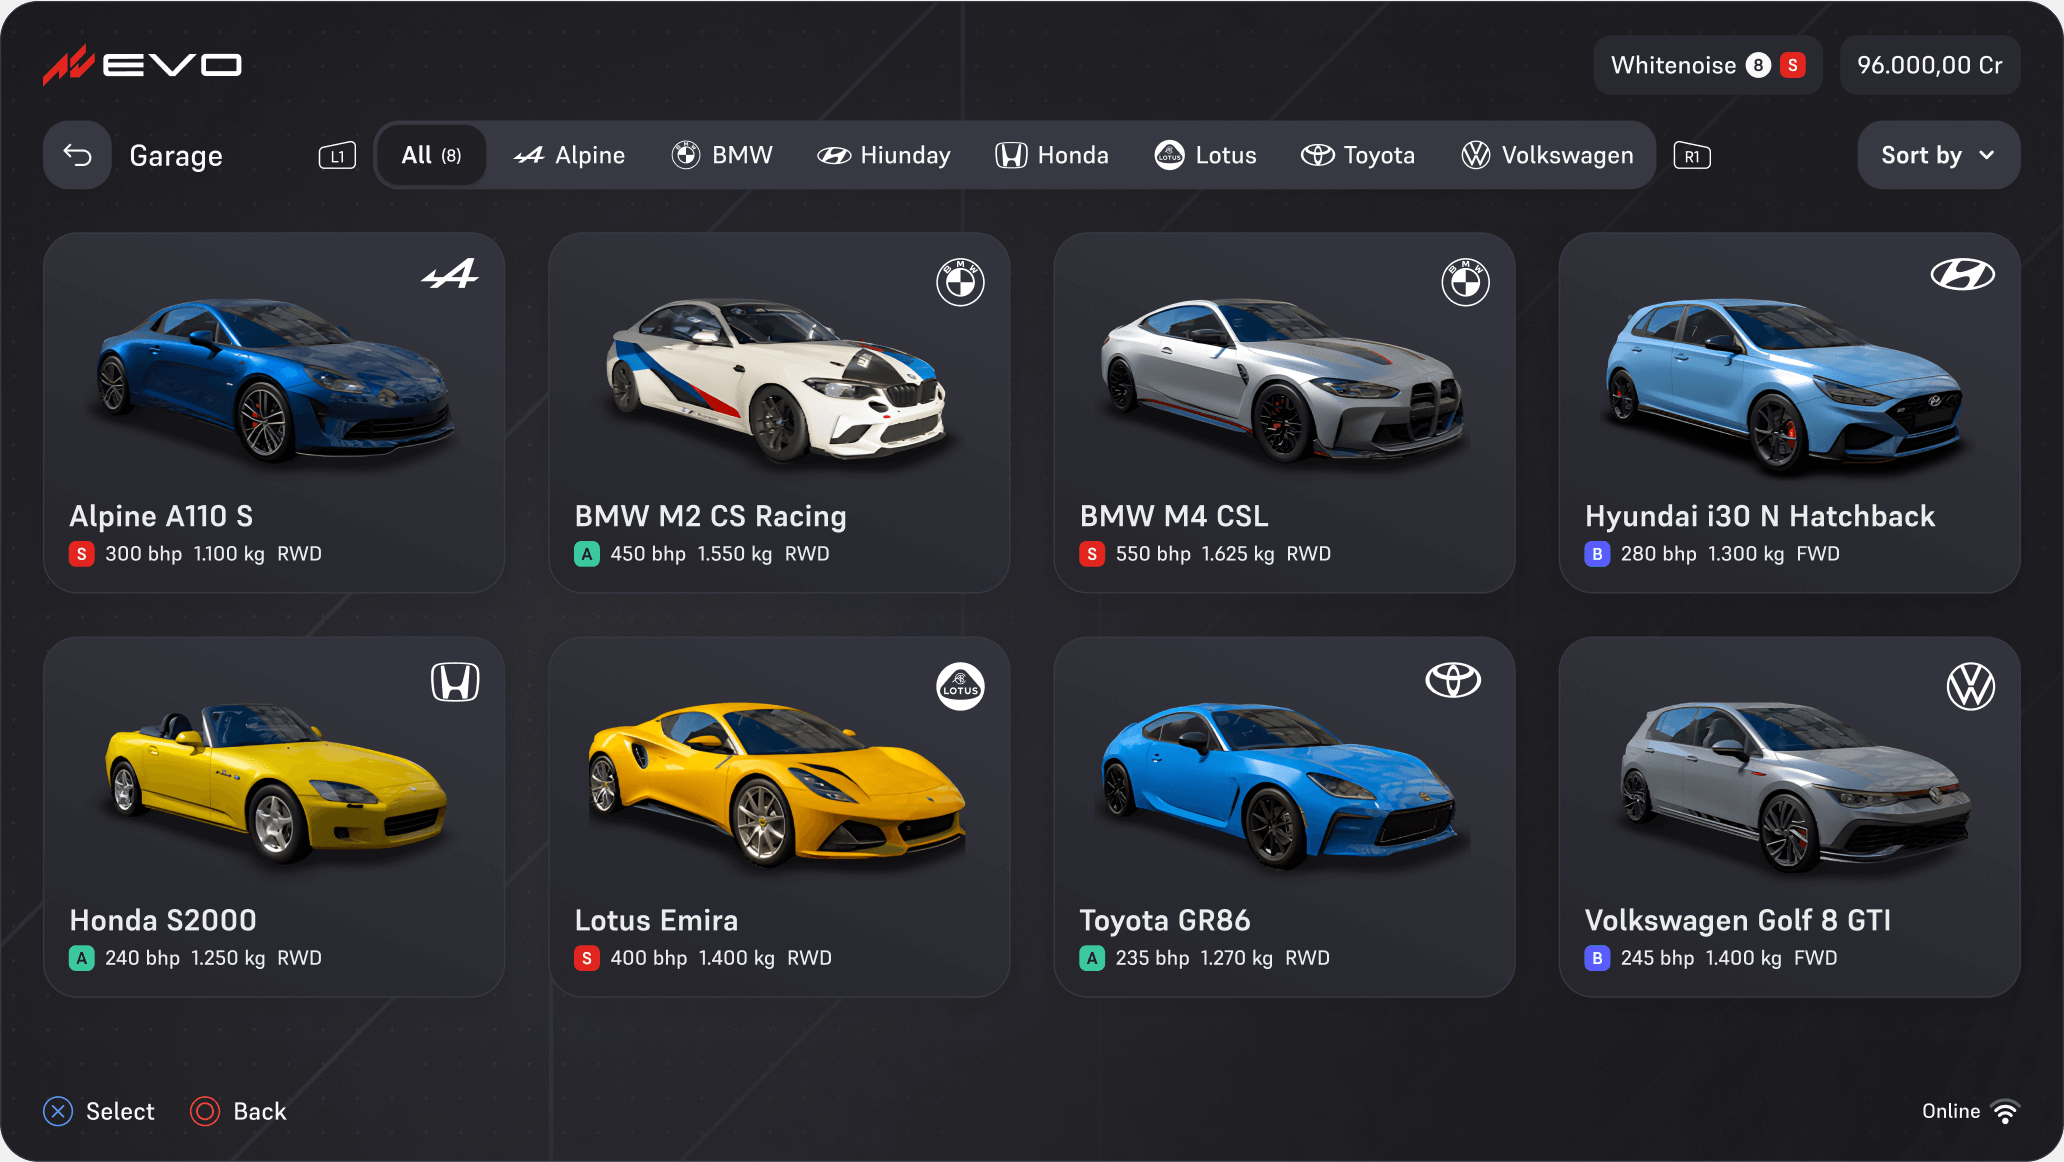The width and height of the screenshot is (2064, 1162).
Task: Click A class badge on BMW M2 CS Racing
Action: point(587,554)
